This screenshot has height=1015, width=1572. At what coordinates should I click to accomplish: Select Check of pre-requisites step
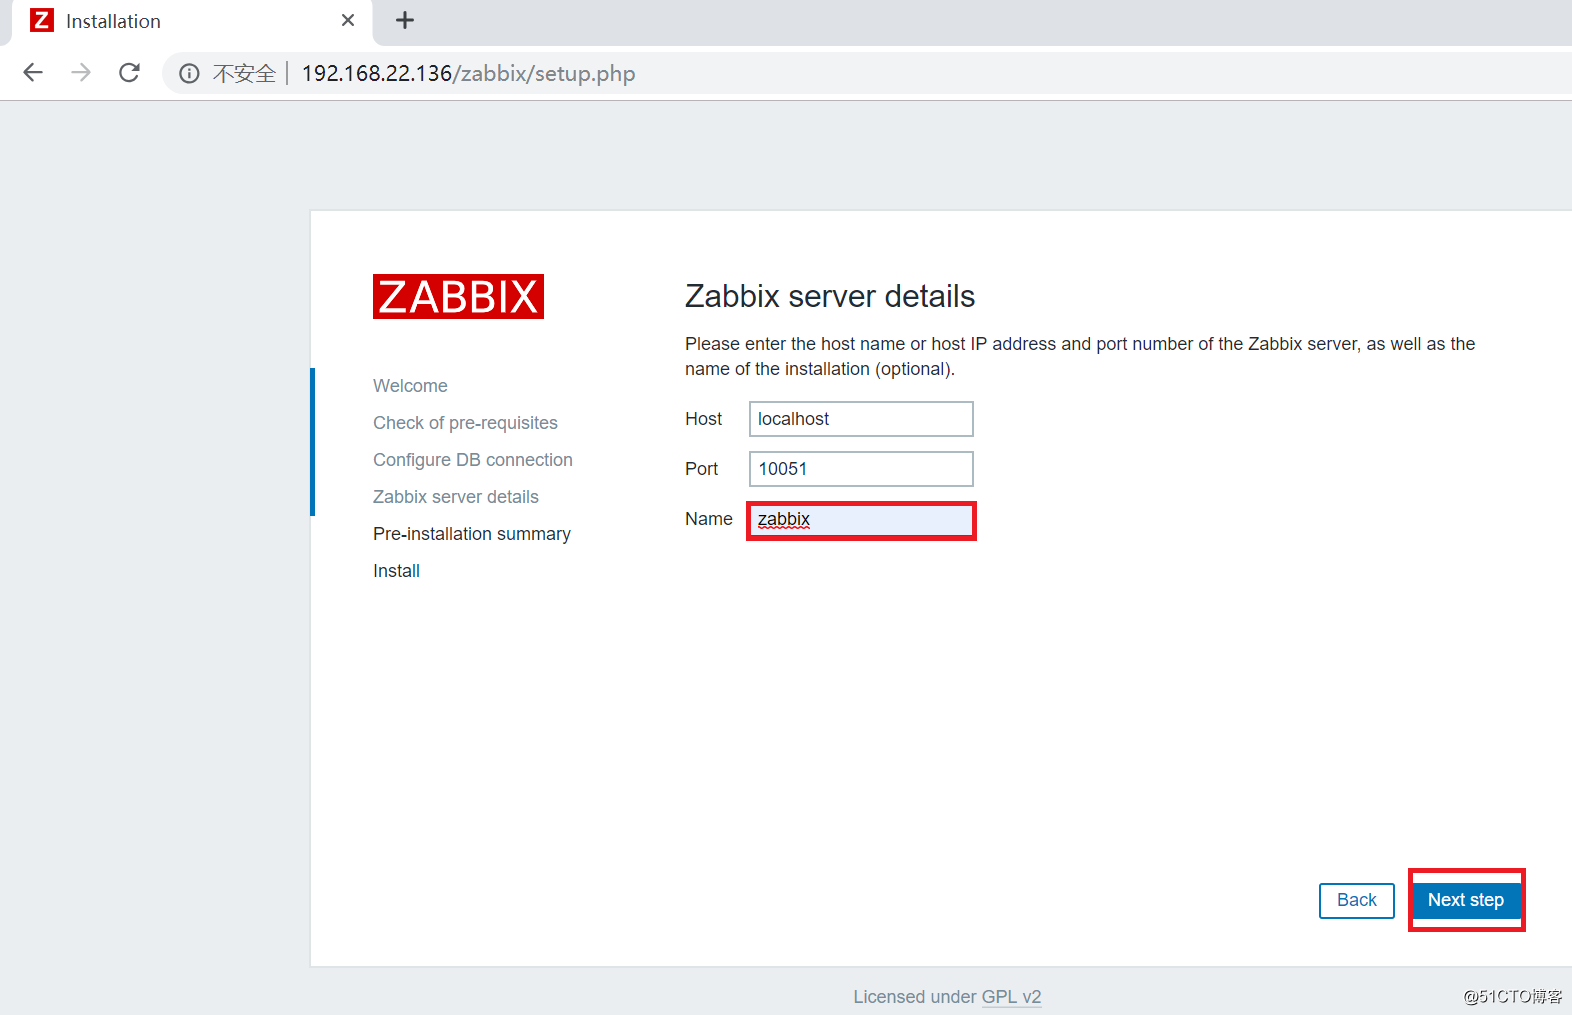pos(465,423)
